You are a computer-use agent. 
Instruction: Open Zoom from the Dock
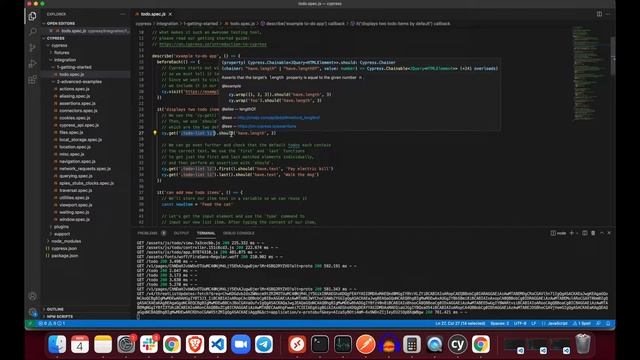[x=241, y=344]
